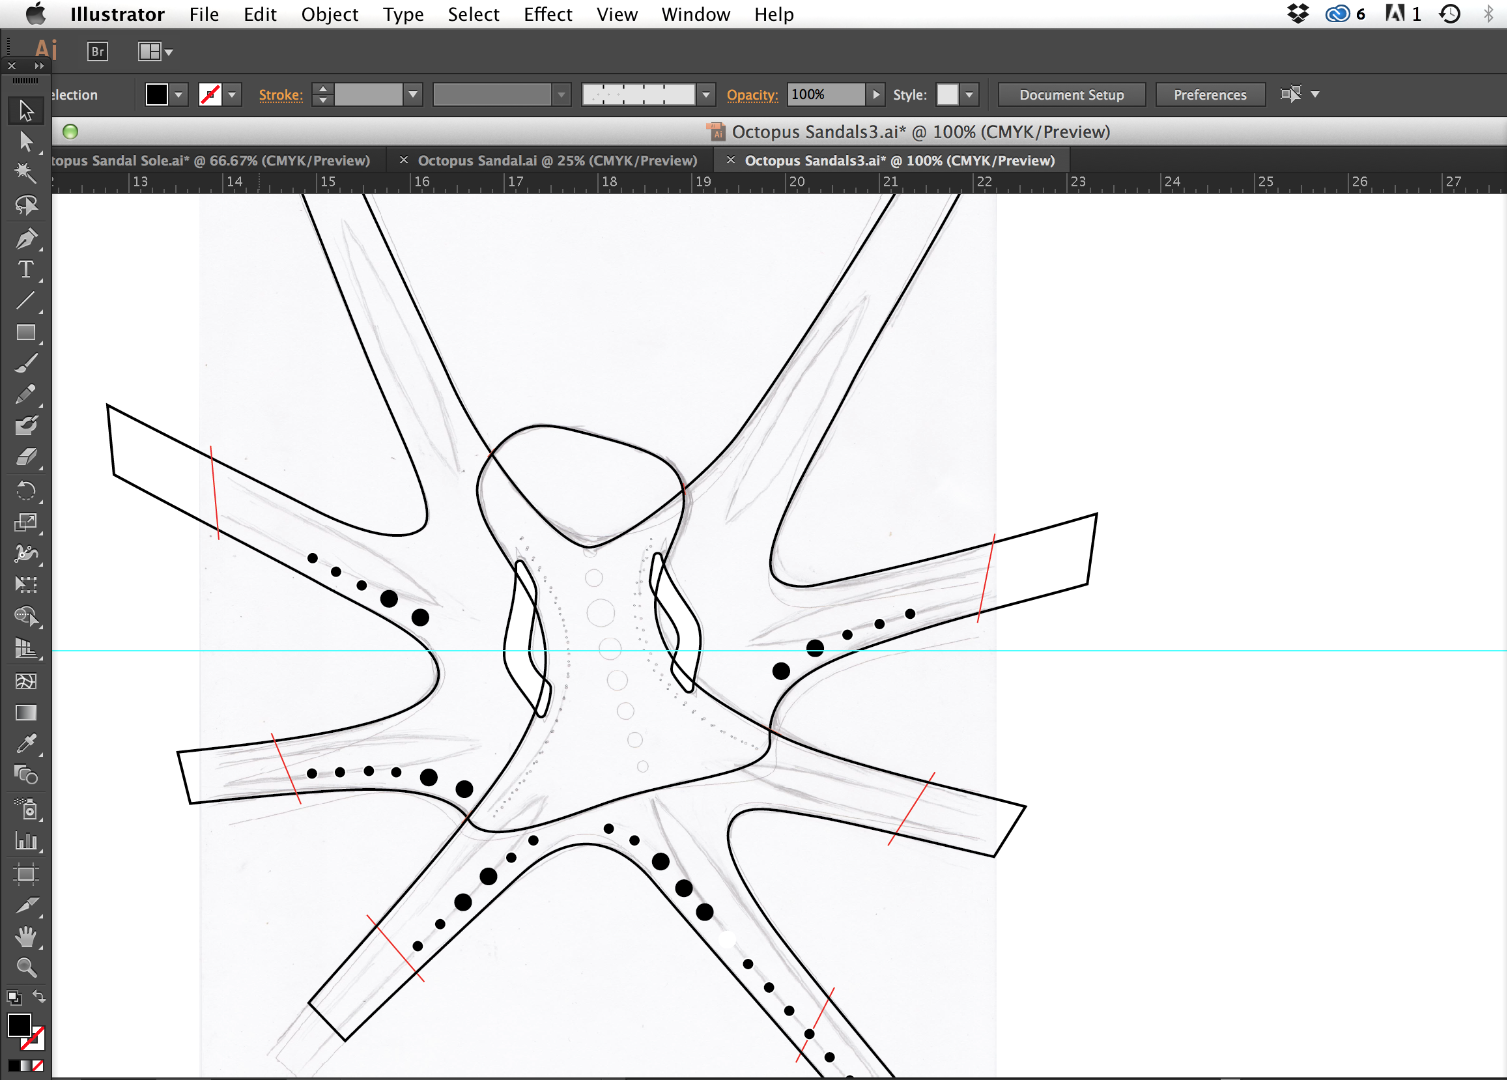Switch to the Octopus Sandal.ai tab
Screen dimensions: 1507x1080
click(557, 160)
